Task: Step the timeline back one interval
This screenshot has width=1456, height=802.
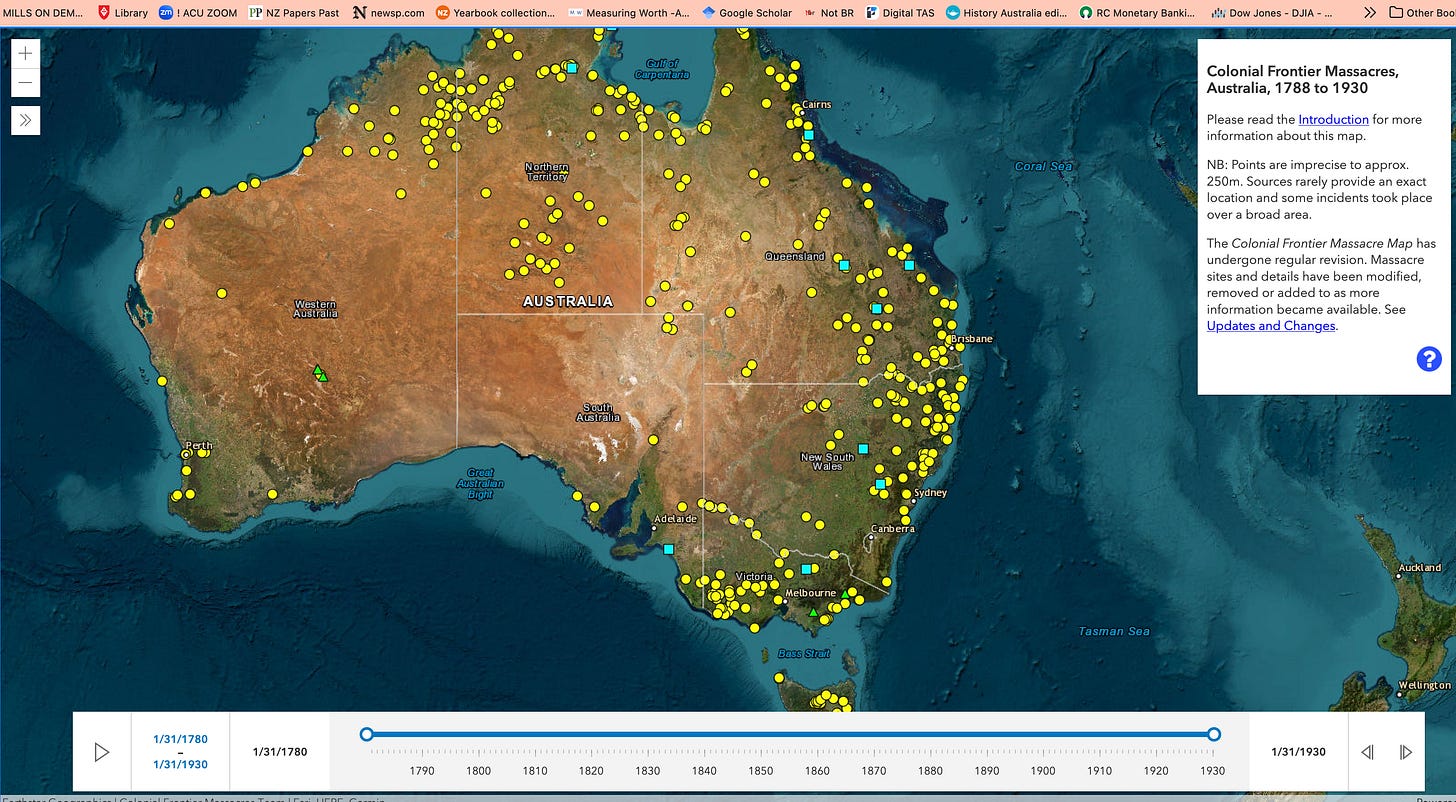Action: click(x=1367, y=751)
